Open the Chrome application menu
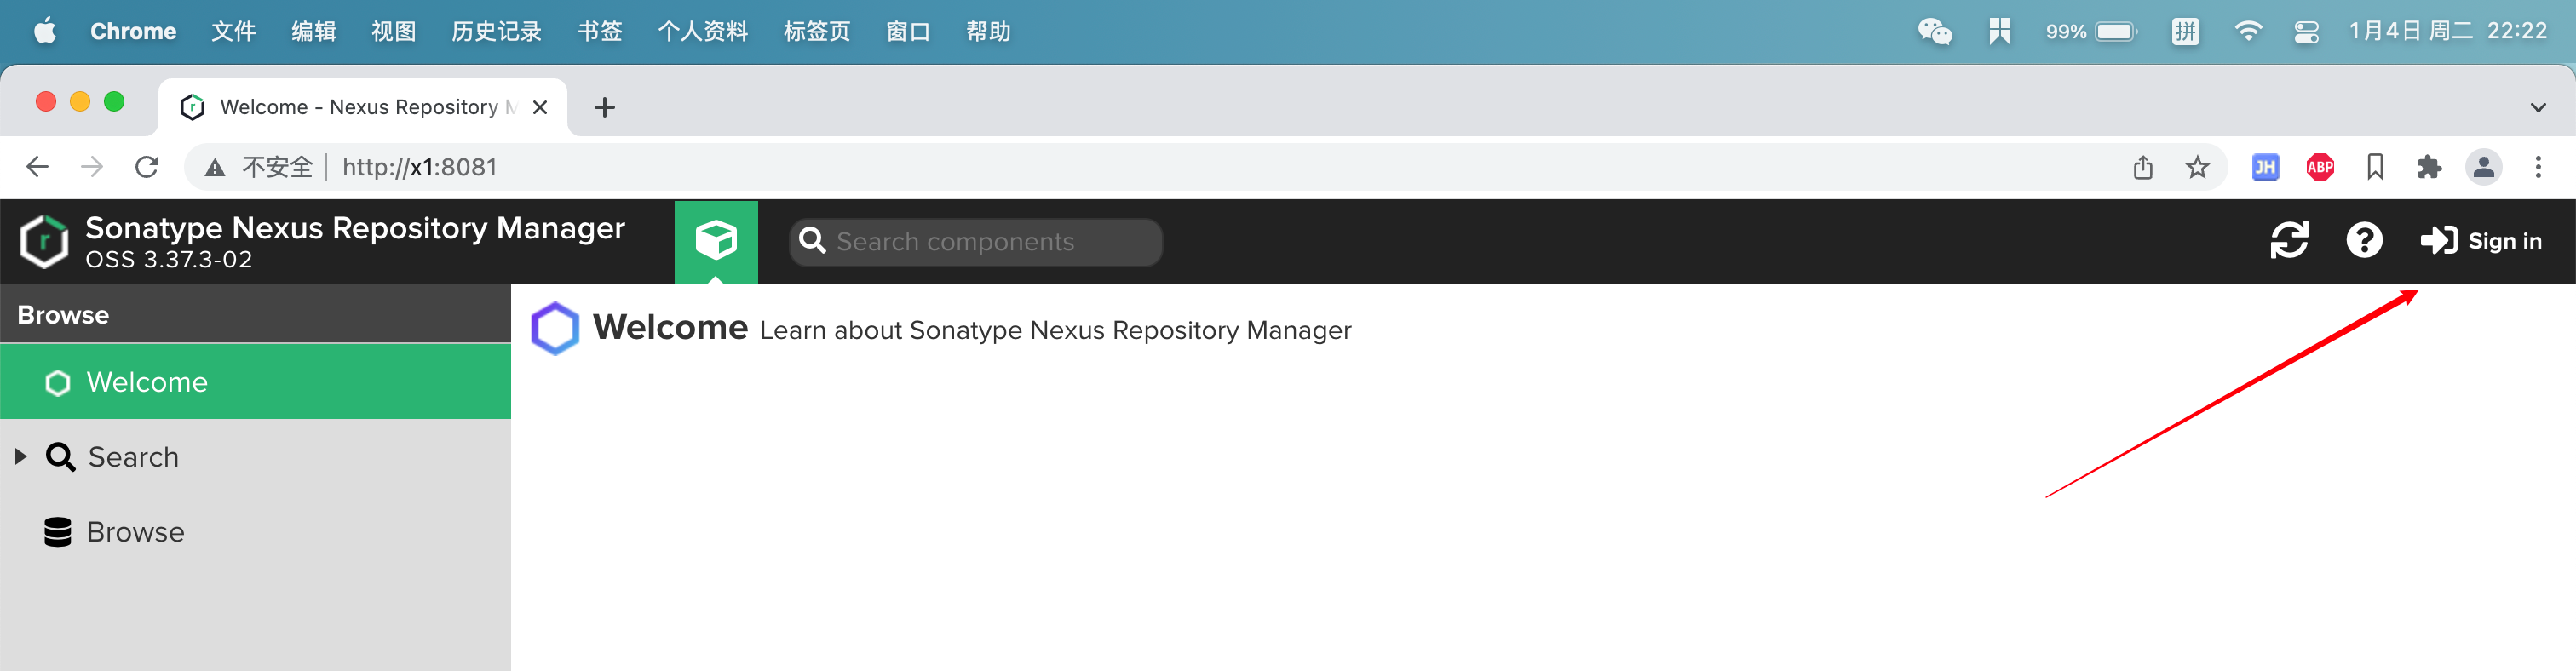 (x=133, y=31)
